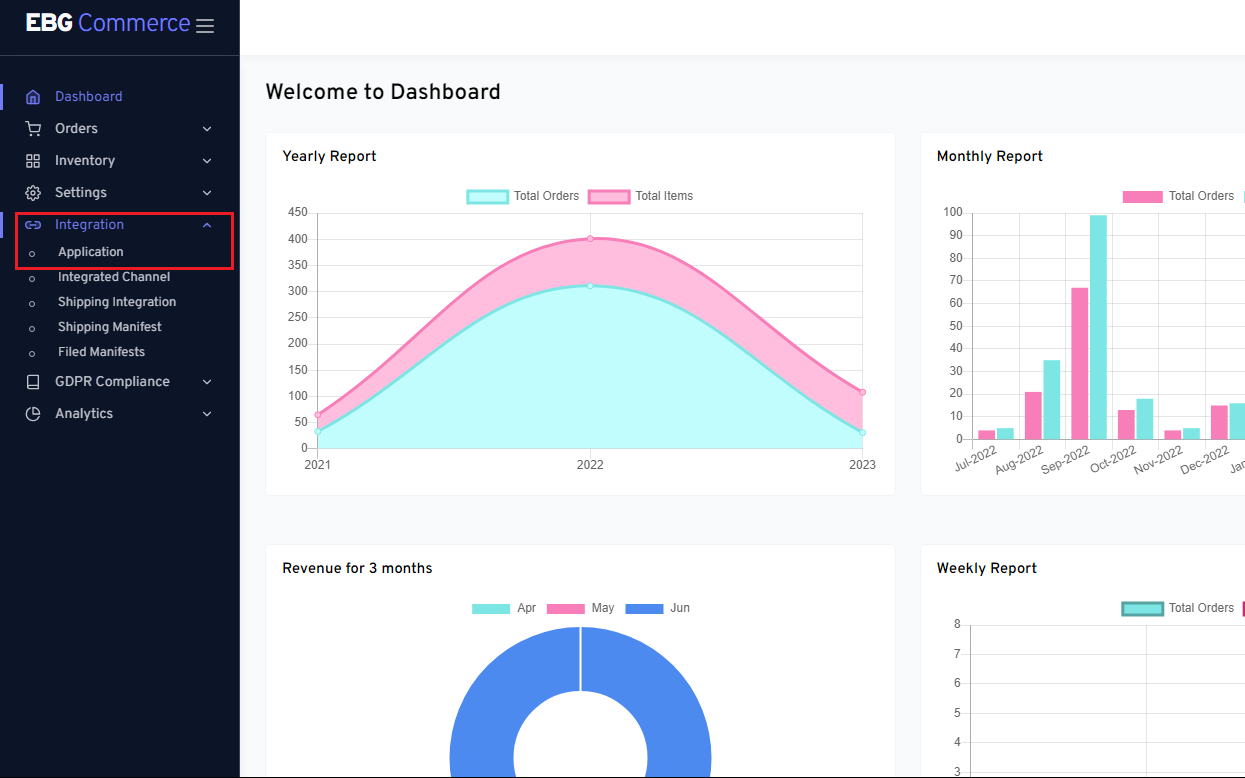This screenshot has height=778, width=1245.
Task: Toggle the Apr legend in revenue chart
Action: 504,608
